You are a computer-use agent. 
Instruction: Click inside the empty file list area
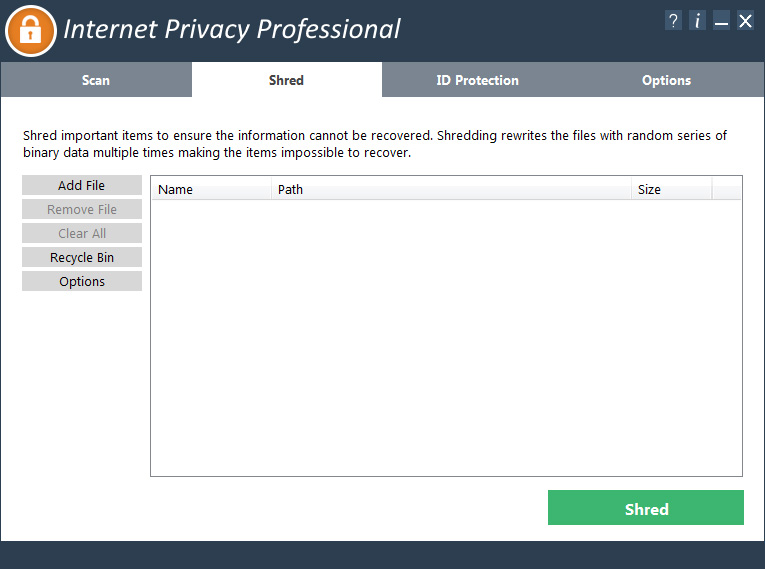click(x=446, y=340)
